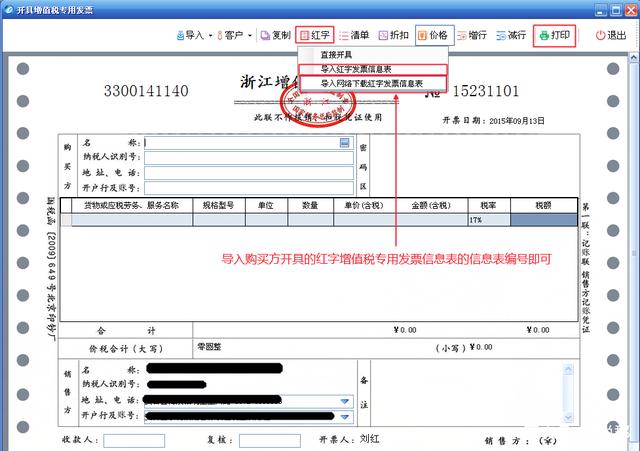Click the 导入 (Import) toolbar icon
640x451 pixels.
(191, 35)
